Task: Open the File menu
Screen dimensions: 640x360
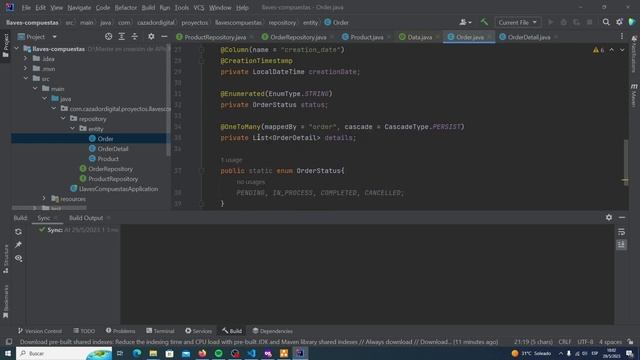Action: tap(26, 7)
